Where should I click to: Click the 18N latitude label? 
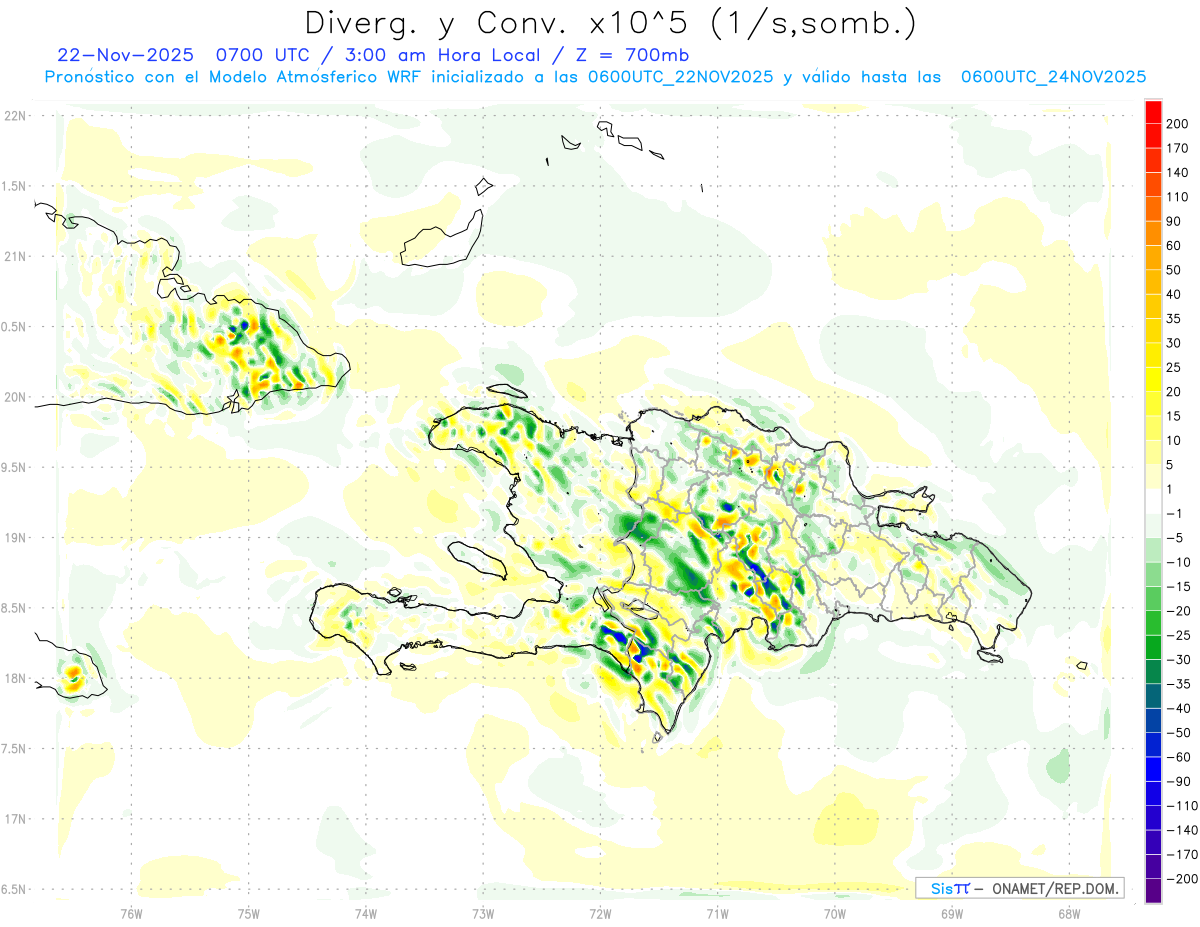click(x=14, y=678)
